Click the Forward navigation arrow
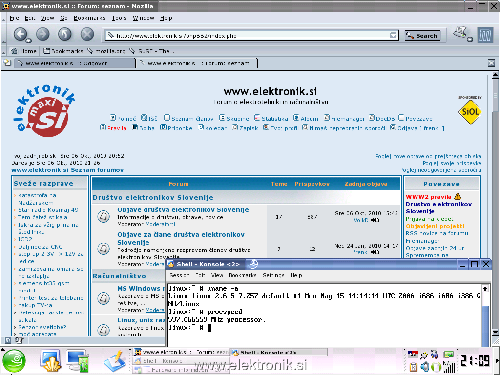Screen dimensions: 500x375 (x=43, y=34)
